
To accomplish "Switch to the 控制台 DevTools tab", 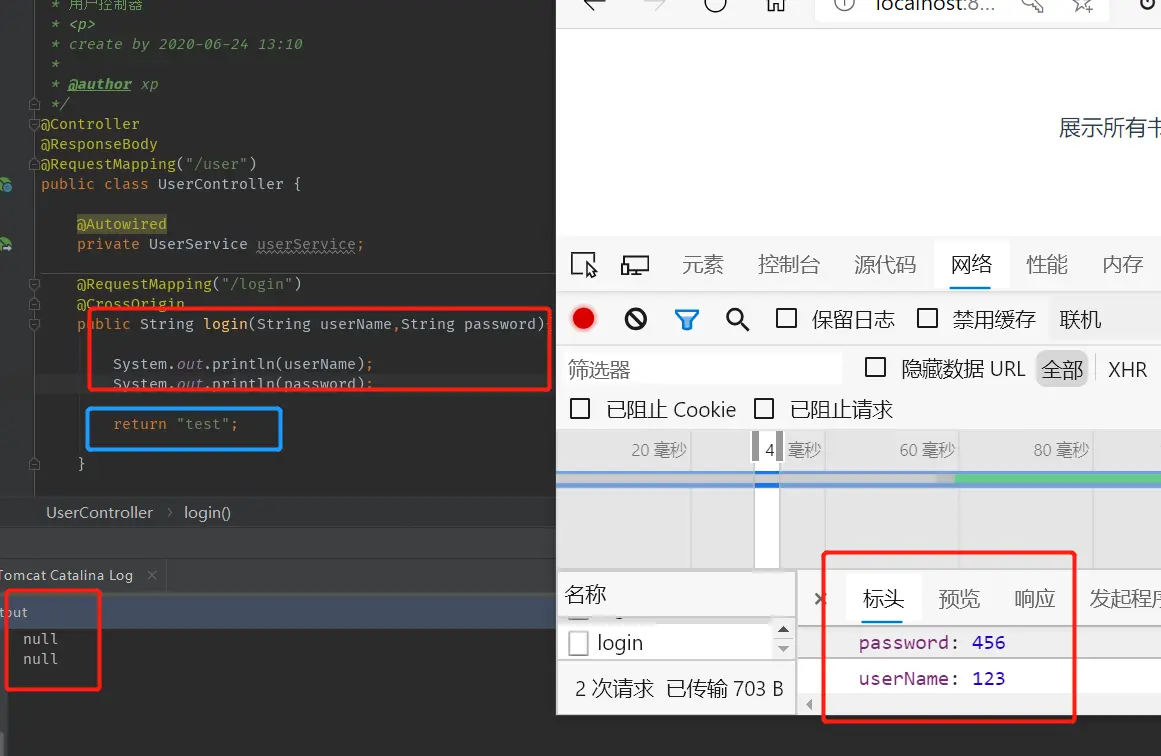I will coord(789,264).
